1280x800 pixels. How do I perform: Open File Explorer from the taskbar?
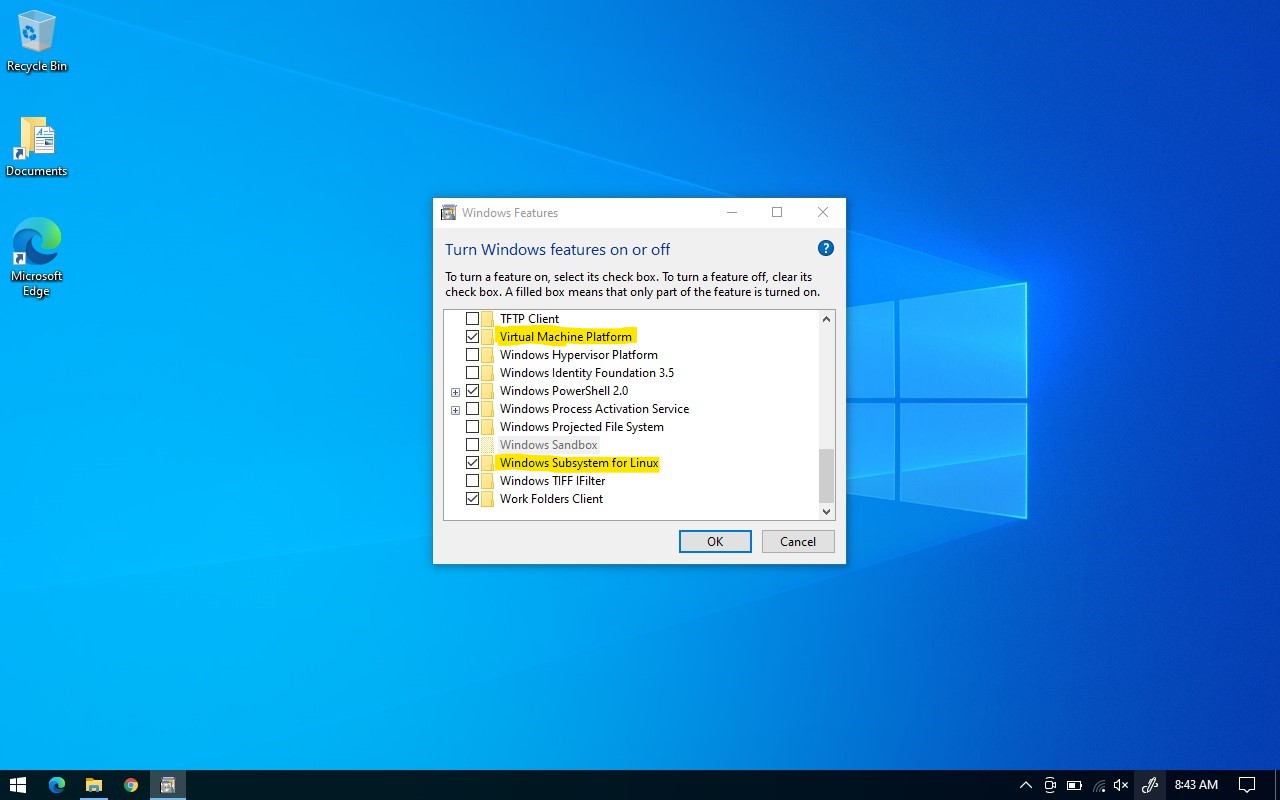pyautogui.click(x=94, y=785)
